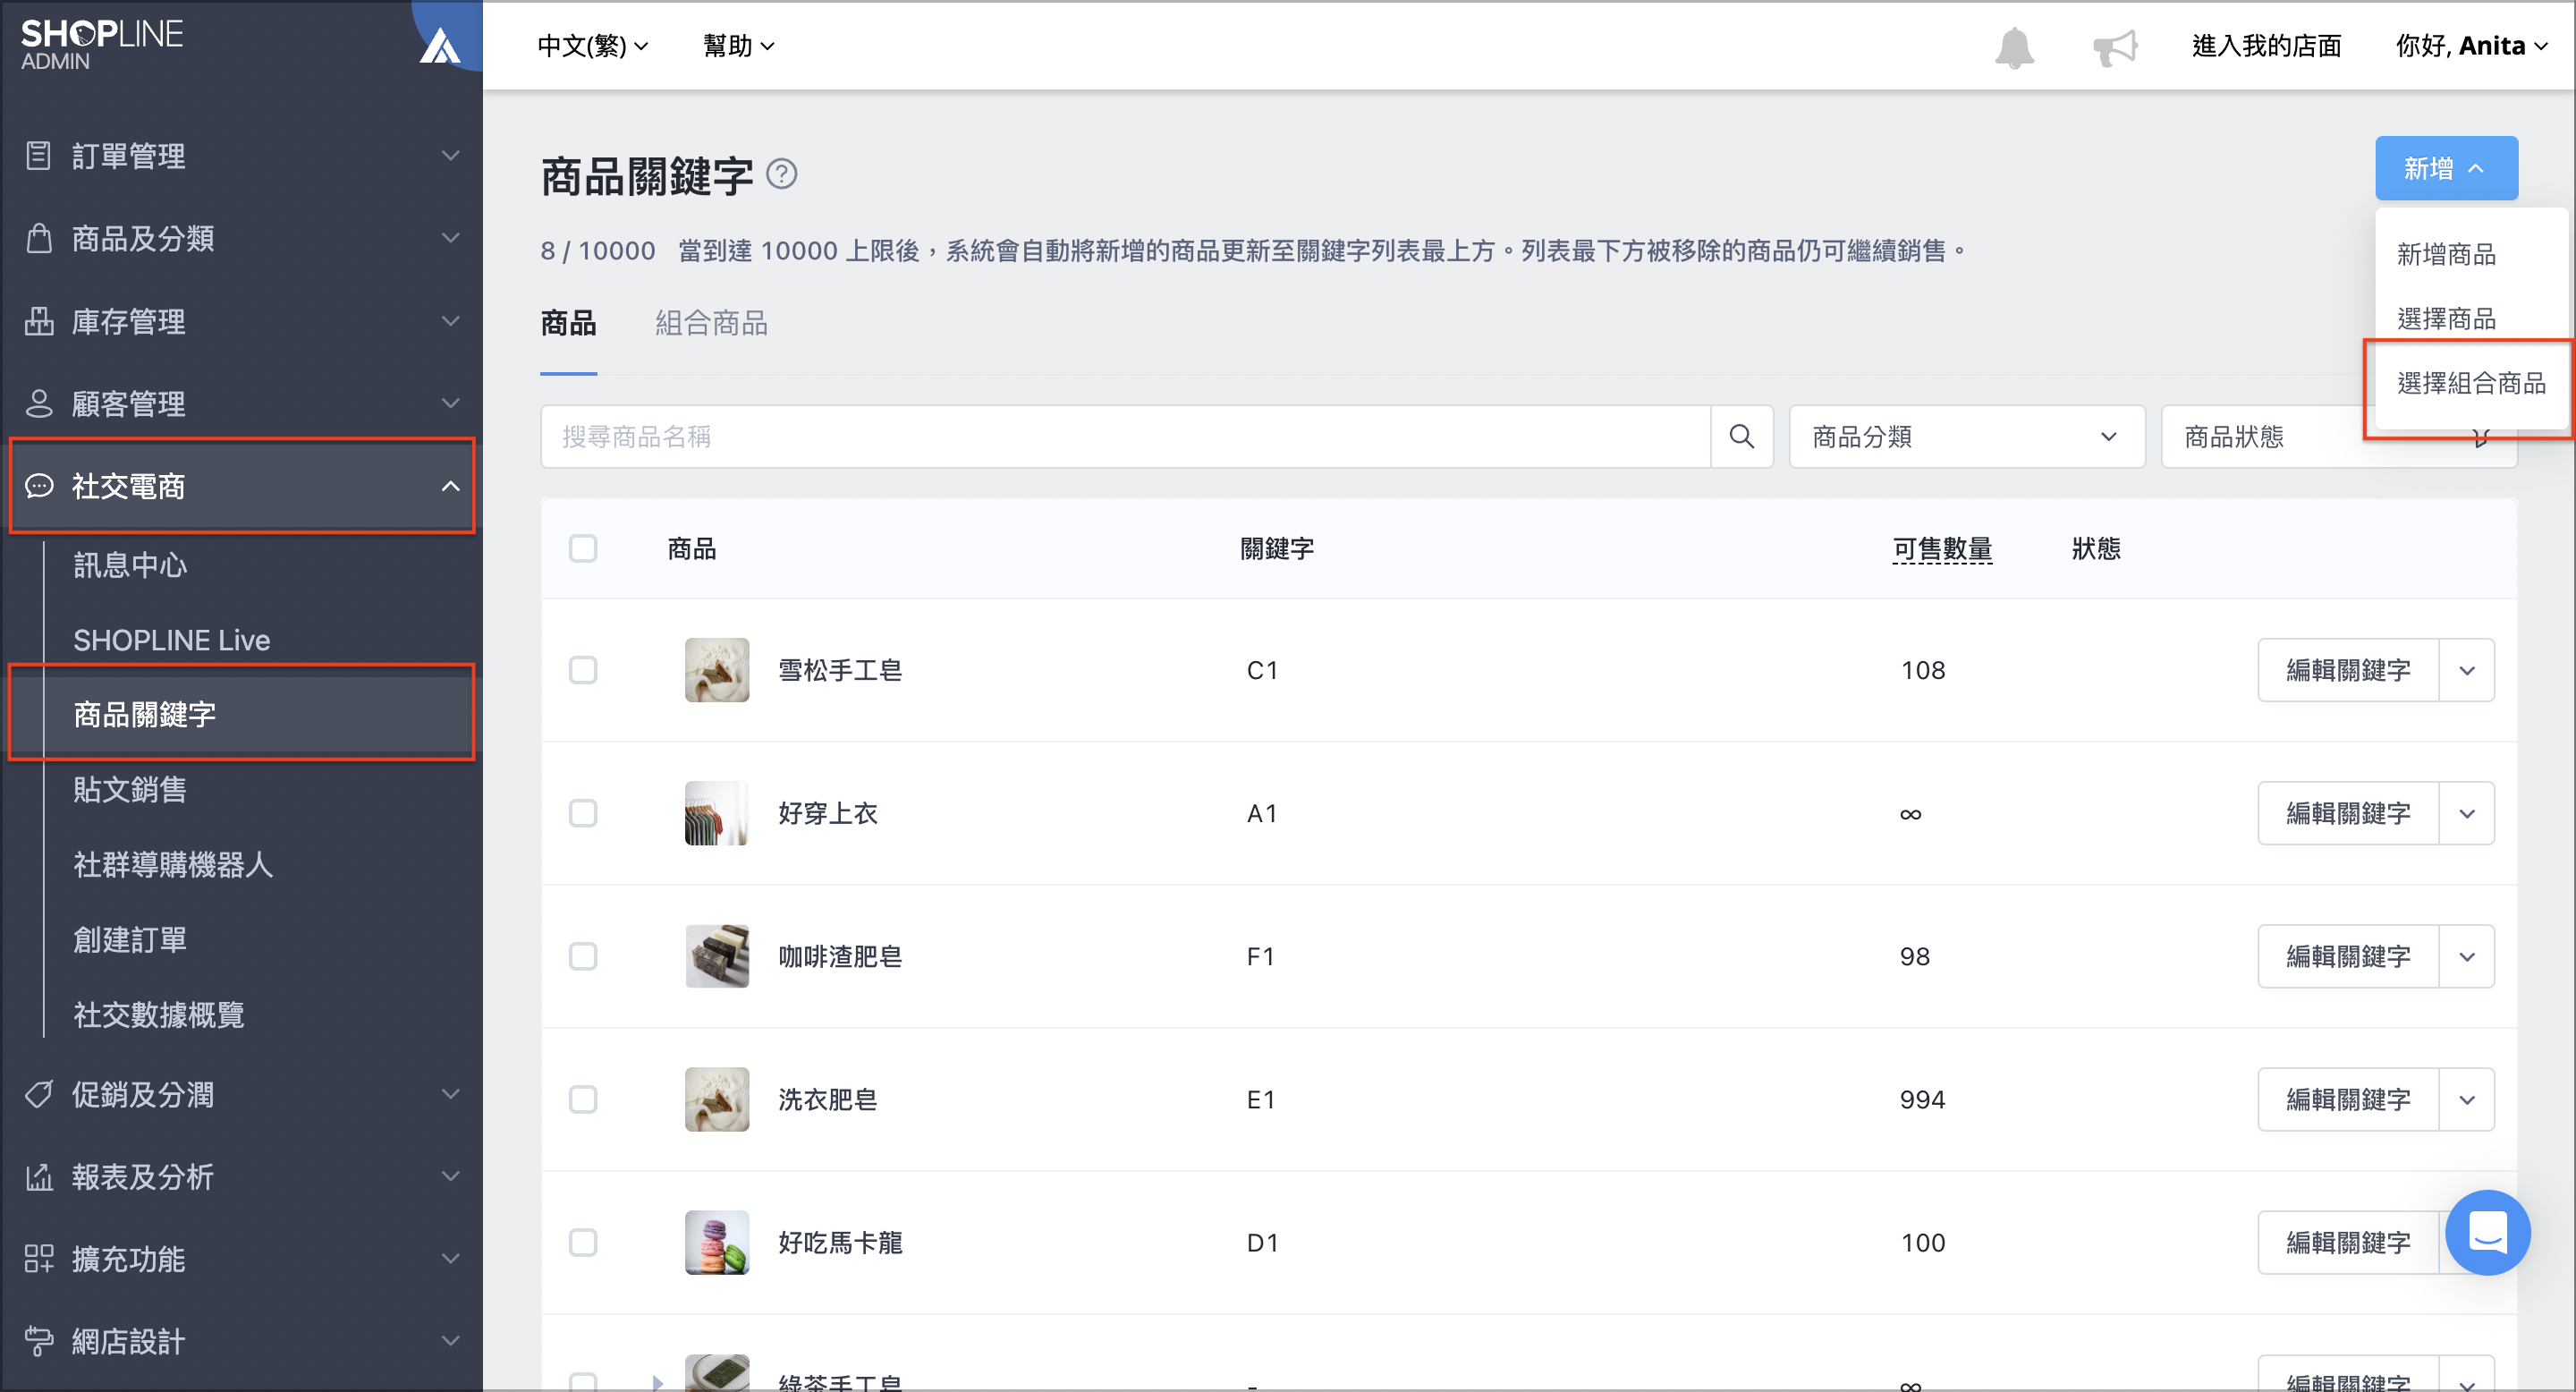Viewport: 2576px width, 1392px height.
Task: Open the 商品分類 filter dropdown
Action: 1966,436
